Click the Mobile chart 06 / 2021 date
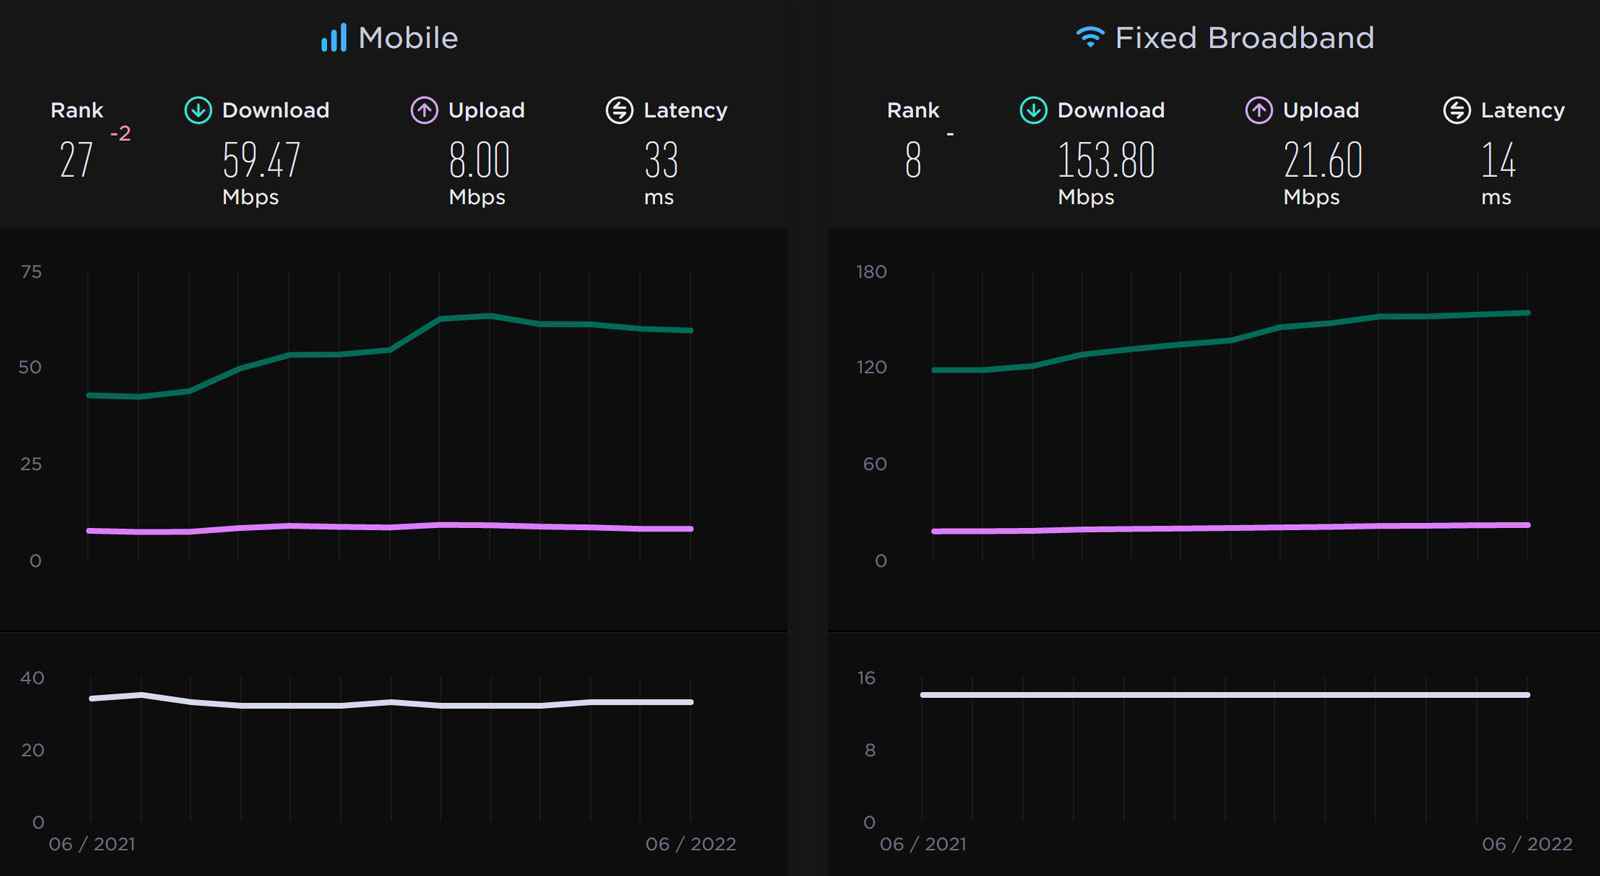 (x=92, y=844)
